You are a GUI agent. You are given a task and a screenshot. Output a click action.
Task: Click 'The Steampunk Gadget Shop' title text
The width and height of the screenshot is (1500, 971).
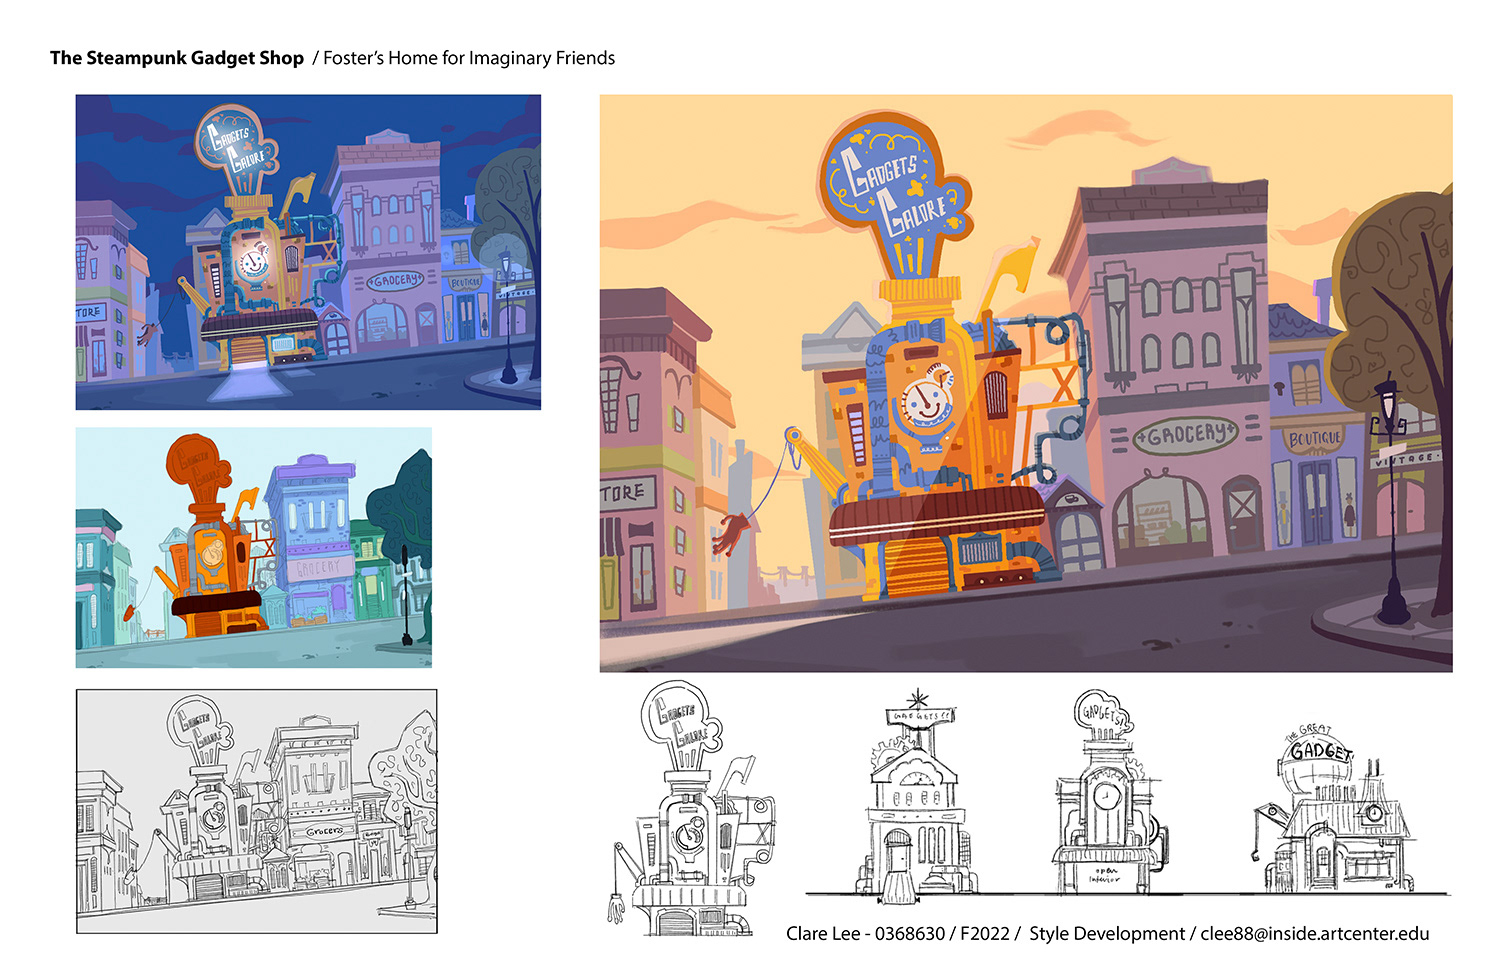coord(177,58)
